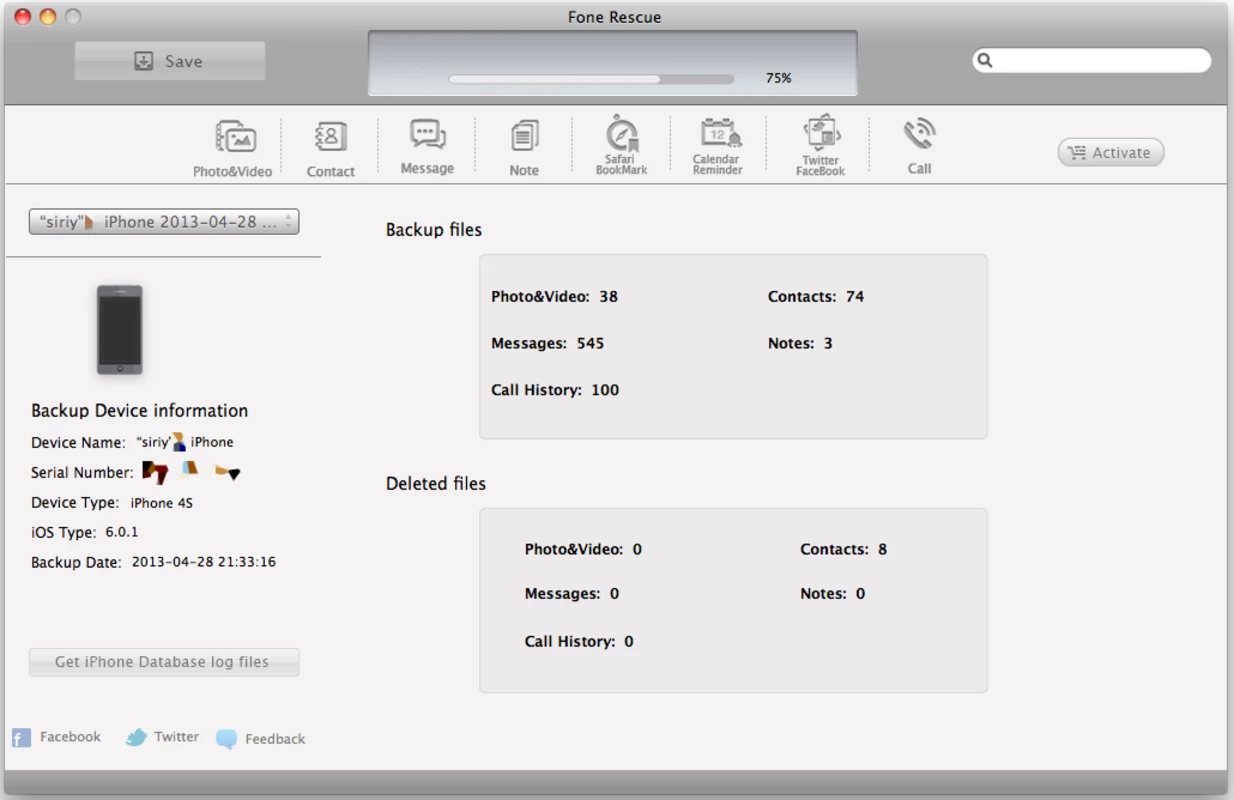Open the Note category
The width and height of the screenshot is (1234, 800).
point(524,148)
